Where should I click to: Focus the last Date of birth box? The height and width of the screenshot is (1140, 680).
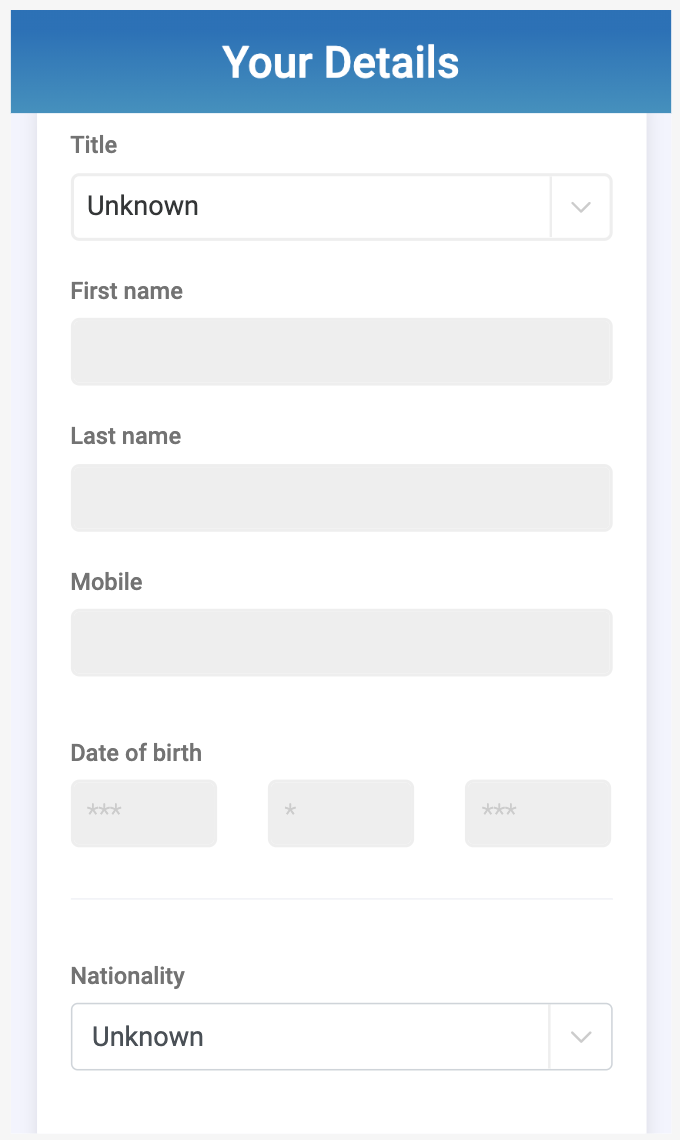pos(538,813)
